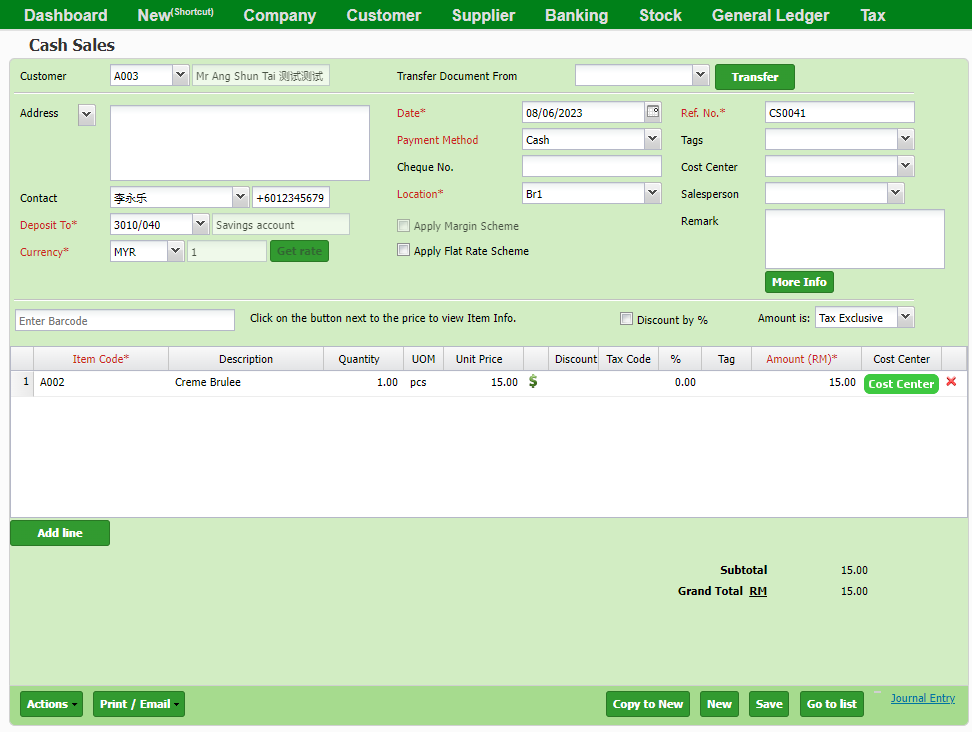
Task: Toggle the Discount by % checkbox
Action: click(626, 317)
